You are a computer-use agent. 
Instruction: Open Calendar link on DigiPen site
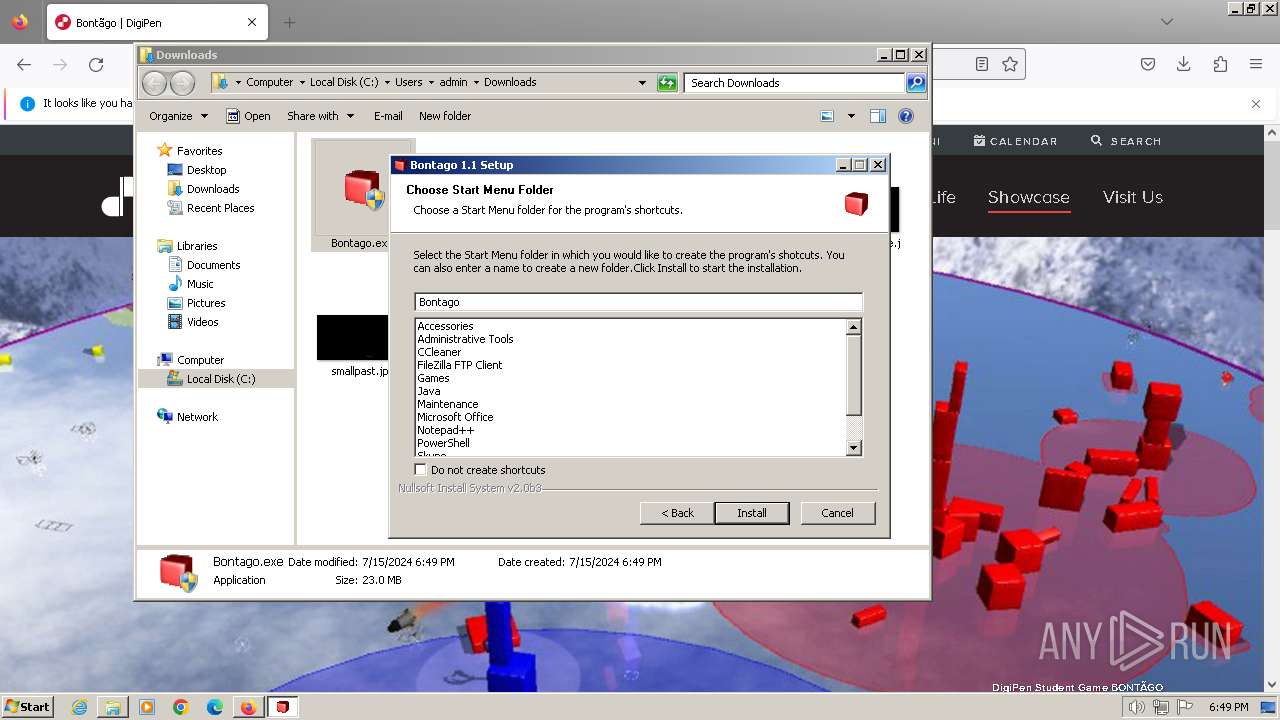1015,141
